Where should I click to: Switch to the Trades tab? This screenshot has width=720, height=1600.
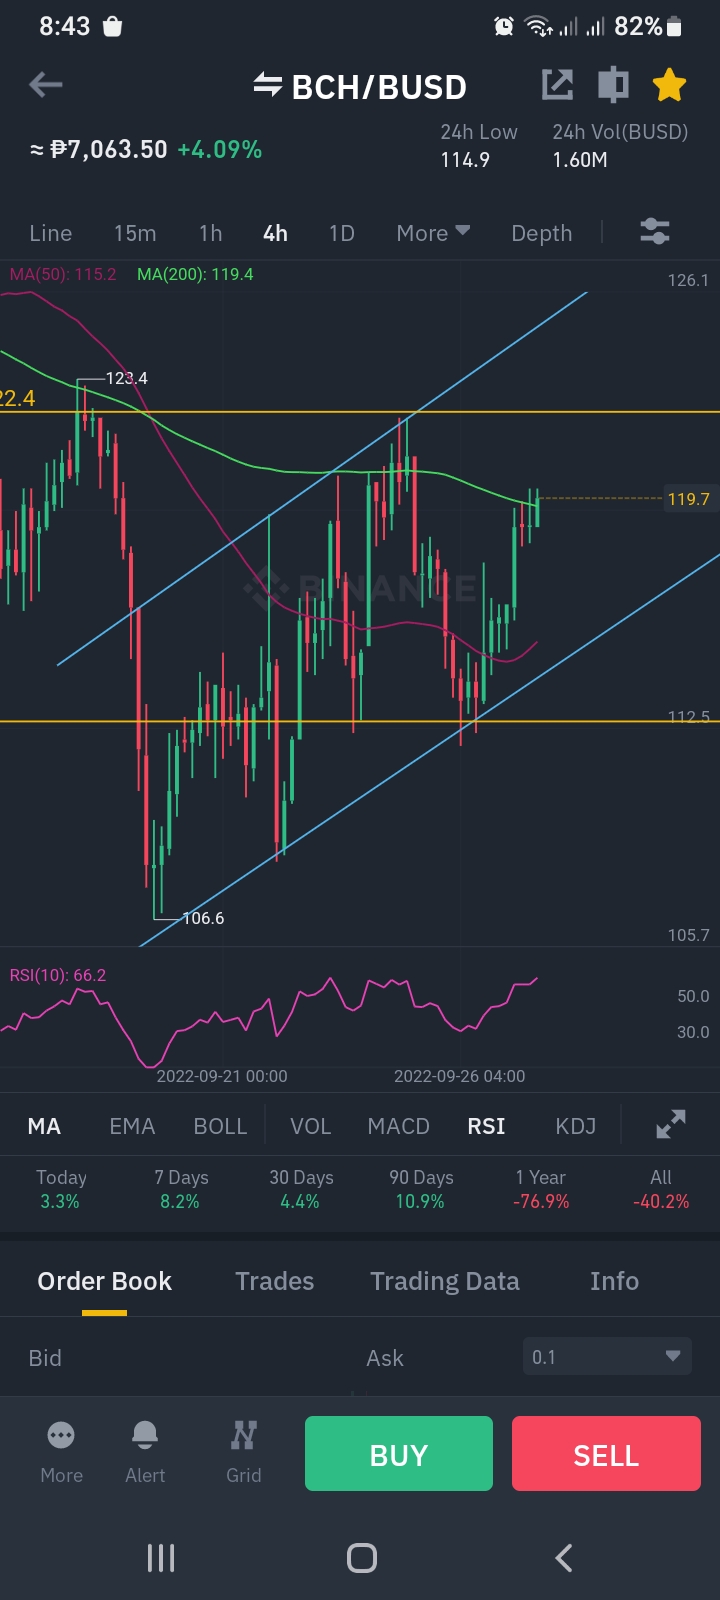click(275, 1281)
